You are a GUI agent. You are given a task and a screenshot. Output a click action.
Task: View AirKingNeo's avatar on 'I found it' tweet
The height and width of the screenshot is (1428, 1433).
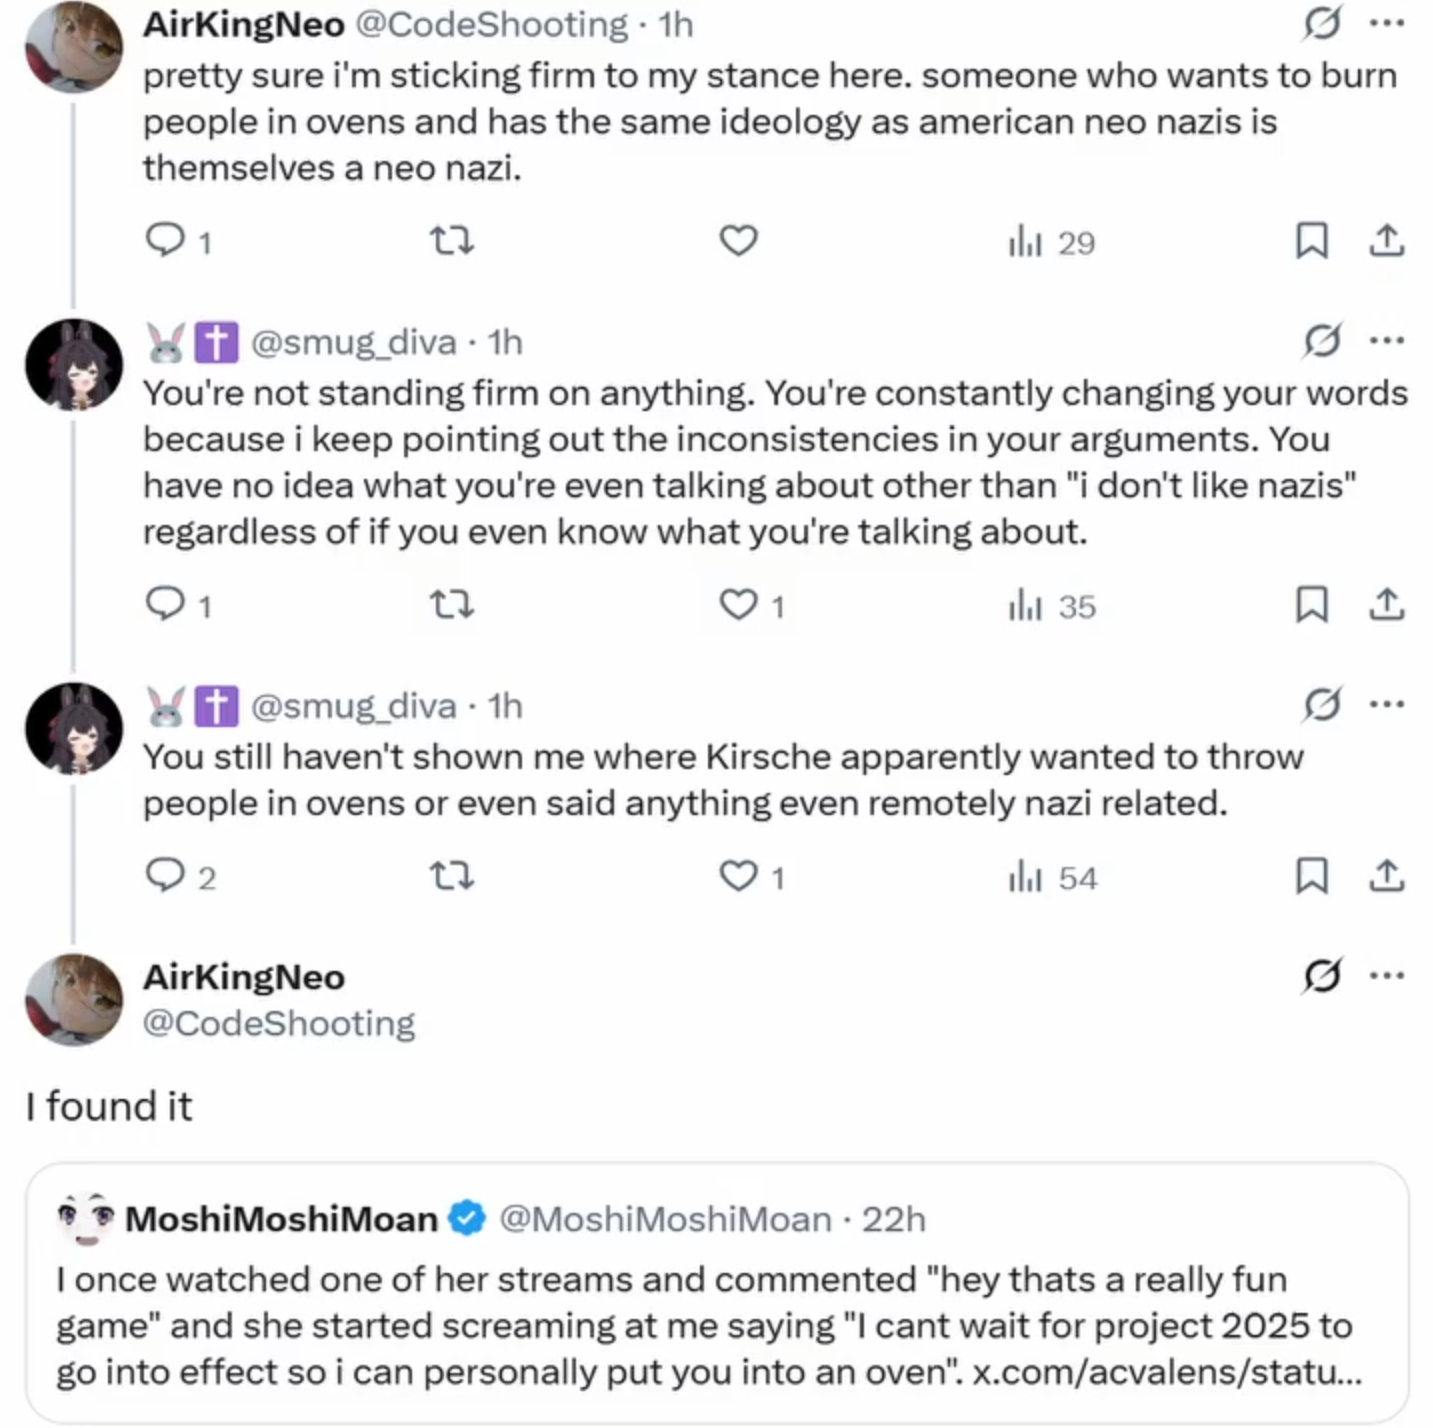click(73, 999)
